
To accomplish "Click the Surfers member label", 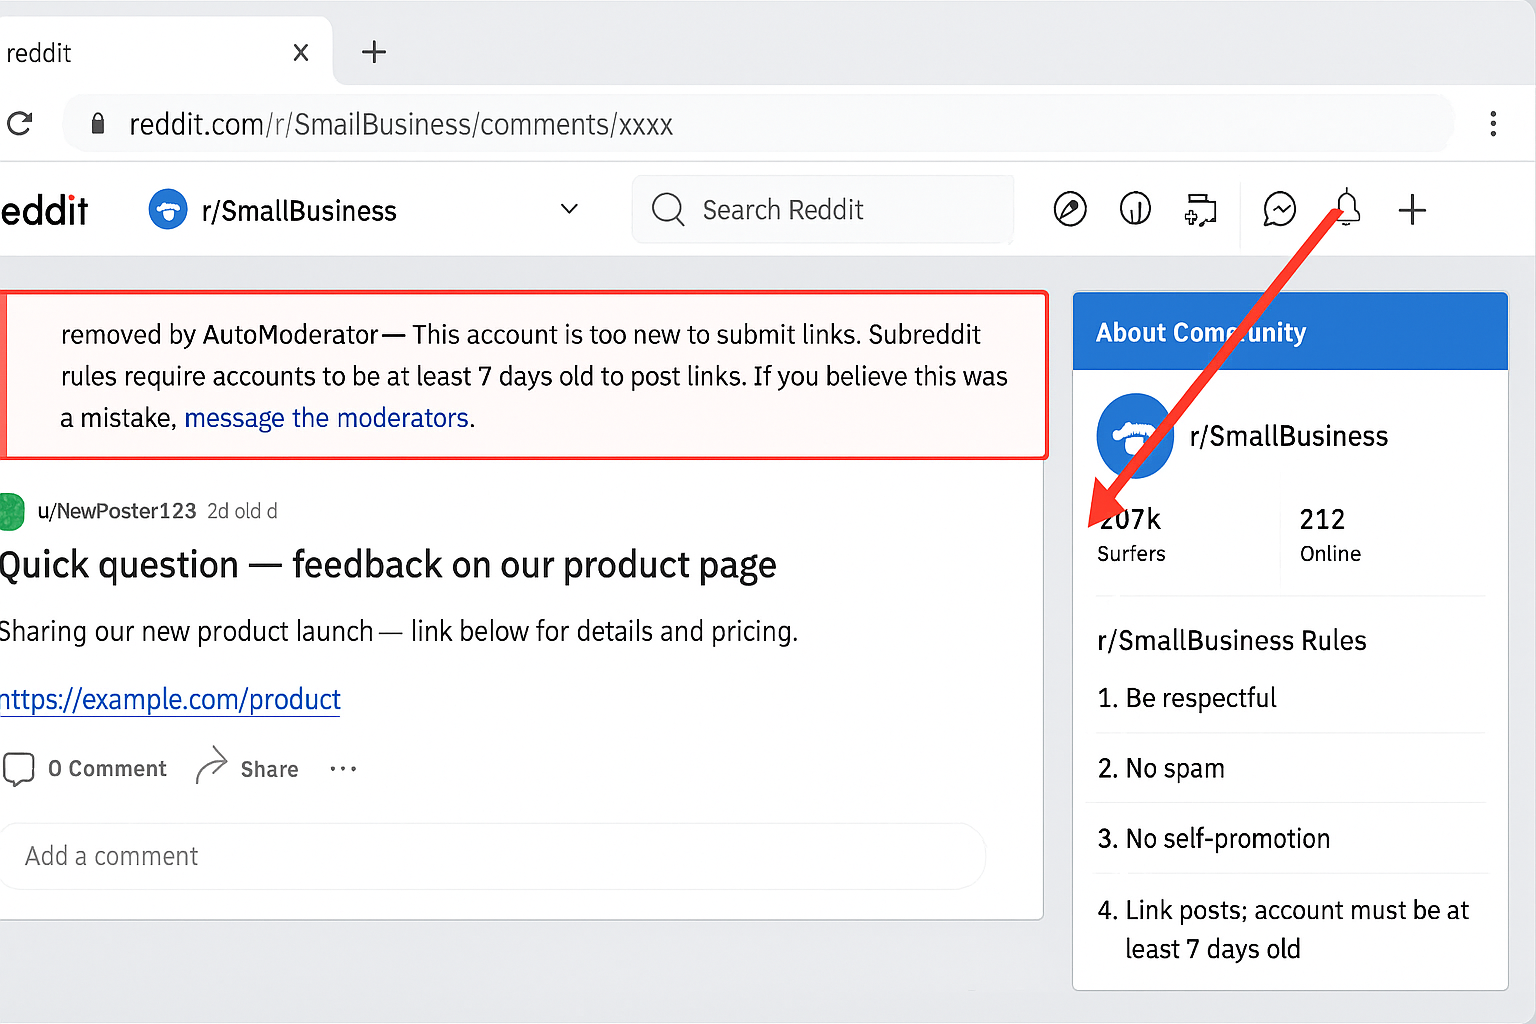I will tap(1131, 554).
